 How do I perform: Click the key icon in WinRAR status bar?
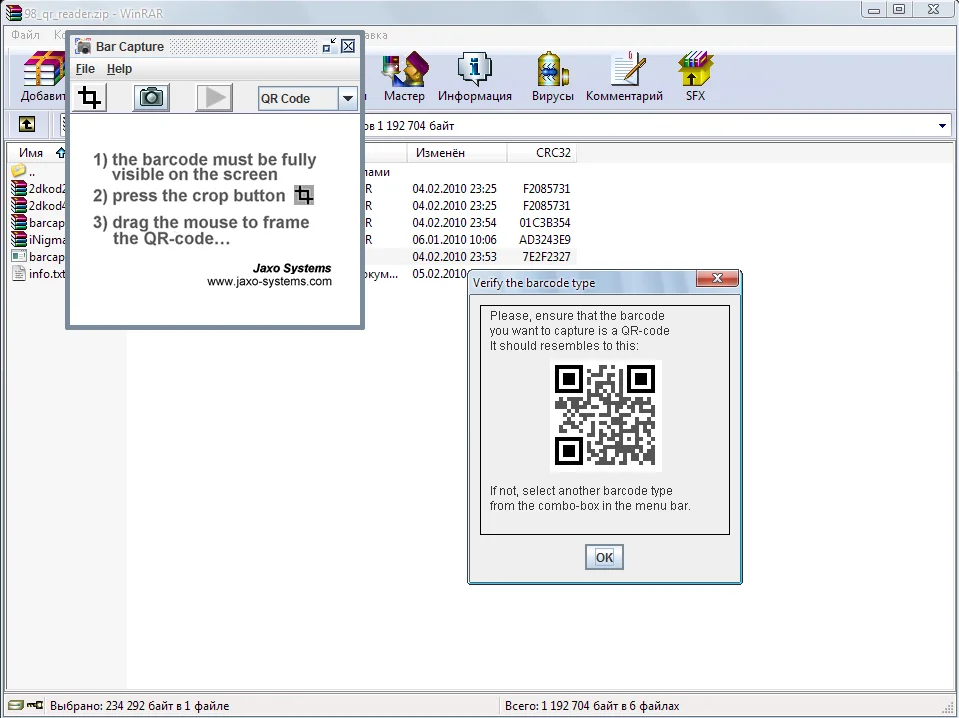pos(35,706)
